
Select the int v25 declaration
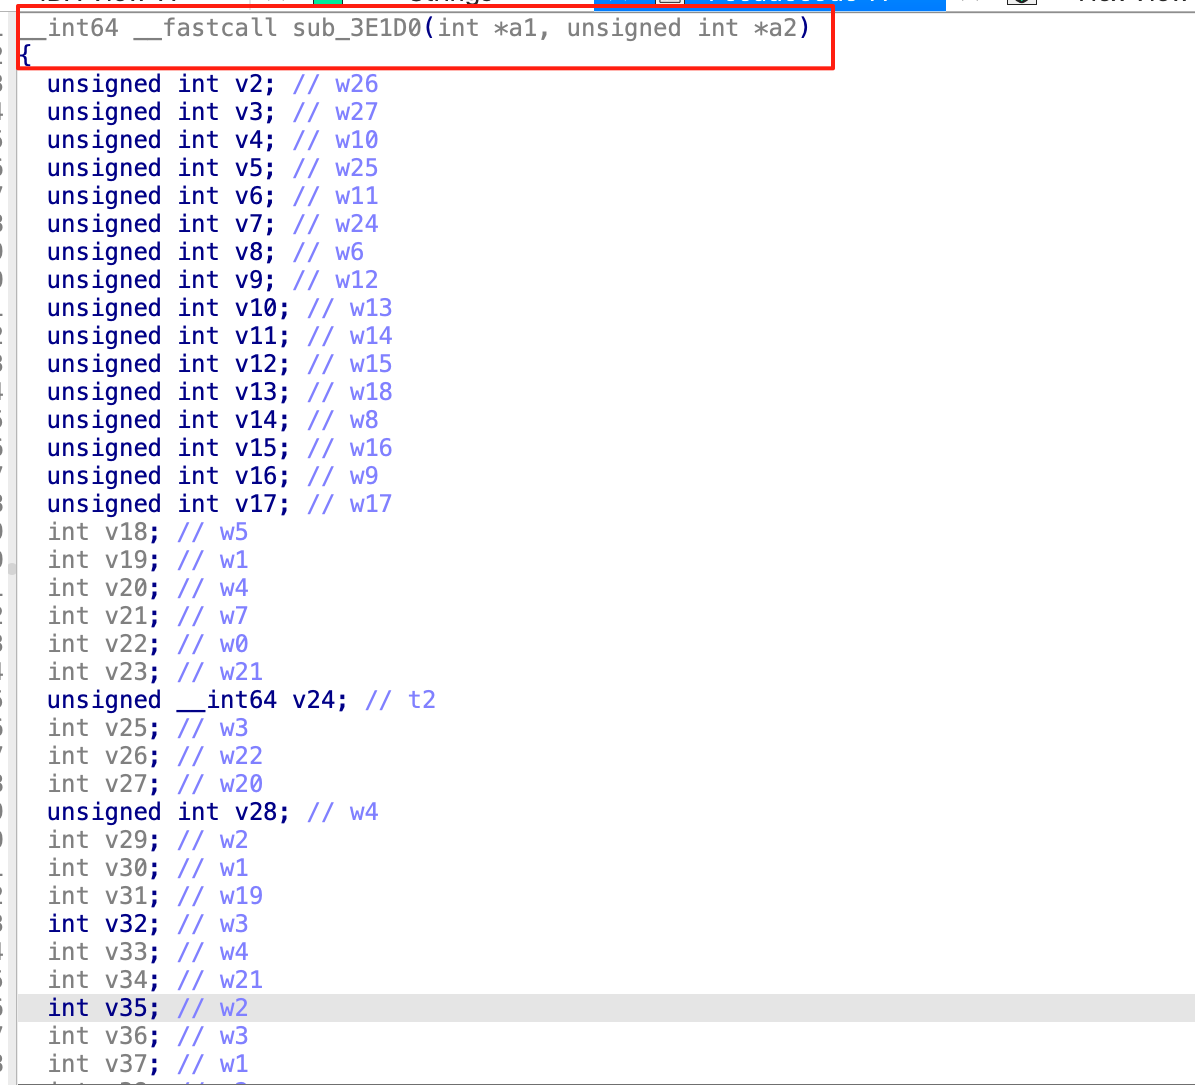[104, 729]
